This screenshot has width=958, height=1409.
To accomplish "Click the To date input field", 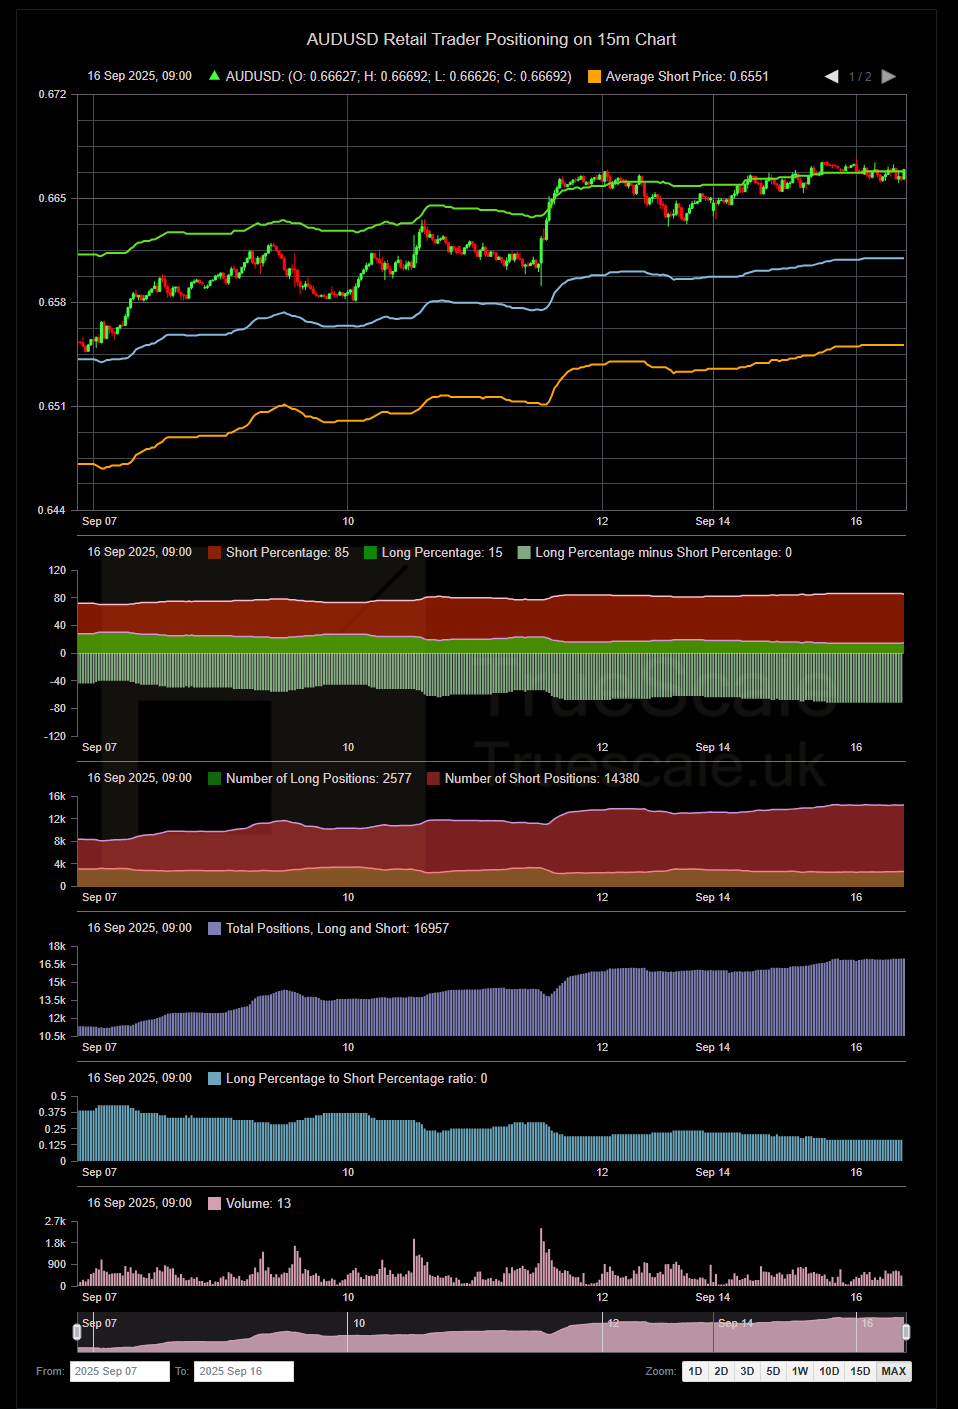I will pos(243,1372).
